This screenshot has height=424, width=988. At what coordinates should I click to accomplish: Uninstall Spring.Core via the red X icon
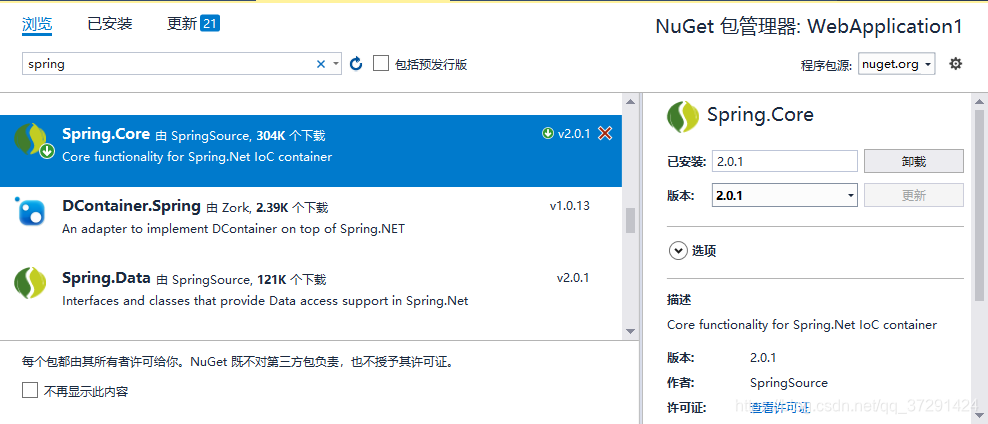tap(605, 134)
